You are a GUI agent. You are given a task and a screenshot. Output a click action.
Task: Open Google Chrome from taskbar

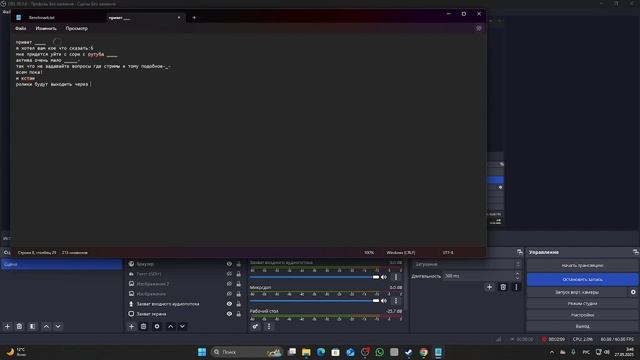[424, 352]
